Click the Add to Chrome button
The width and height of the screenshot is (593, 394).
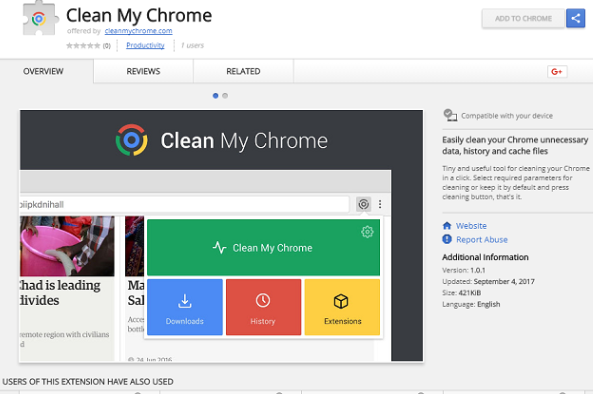[x=523, y=19]
